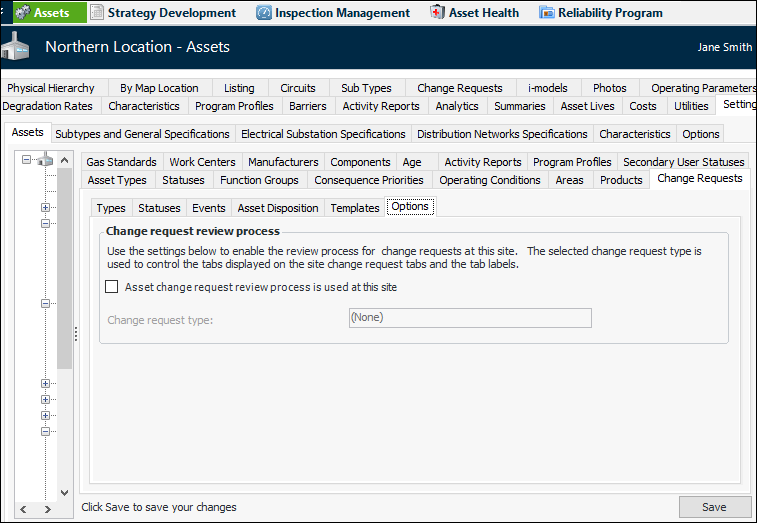The width and height of the screenshot is (757, 523).
Task: Switch to the Asset Disposition sub-tab
Action: pos(278,208)
